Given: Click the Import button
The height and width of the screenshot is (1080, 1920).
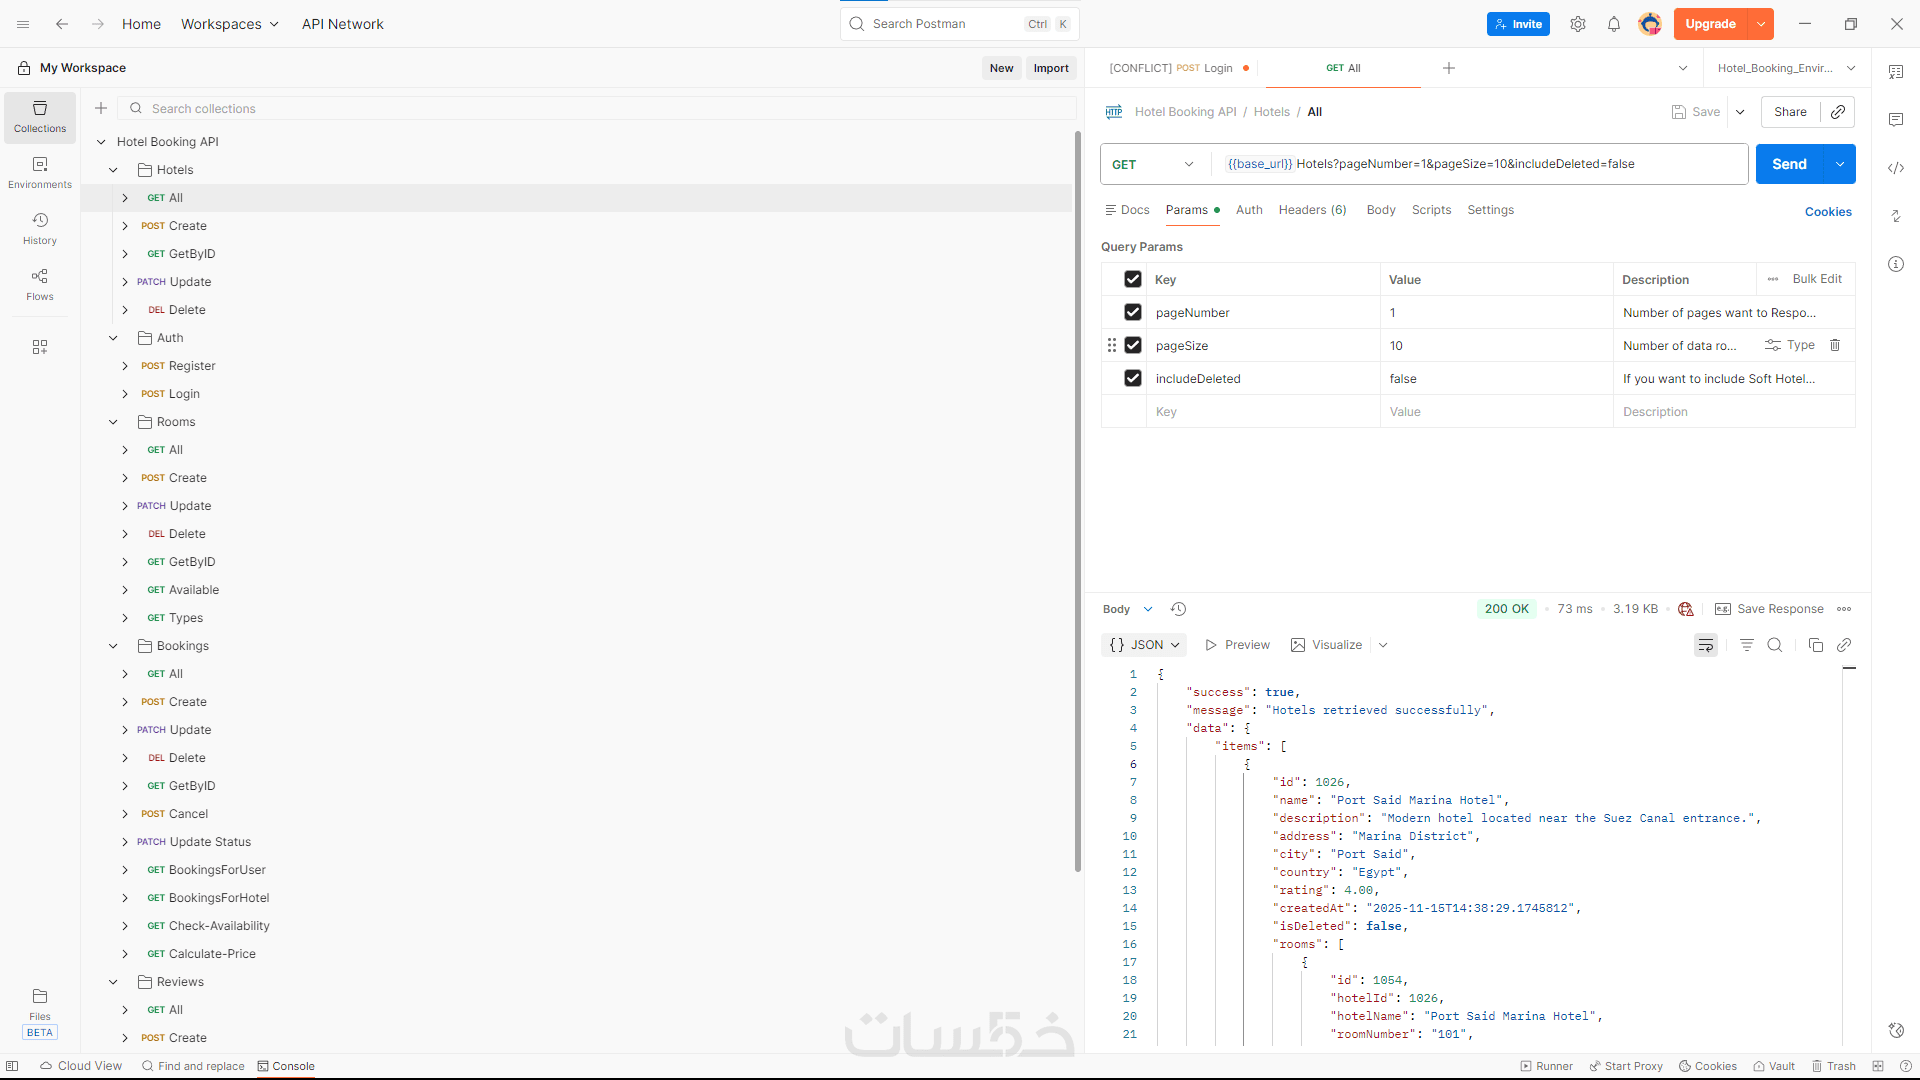Looking at the screenshot, I should tap(1051, 68).
